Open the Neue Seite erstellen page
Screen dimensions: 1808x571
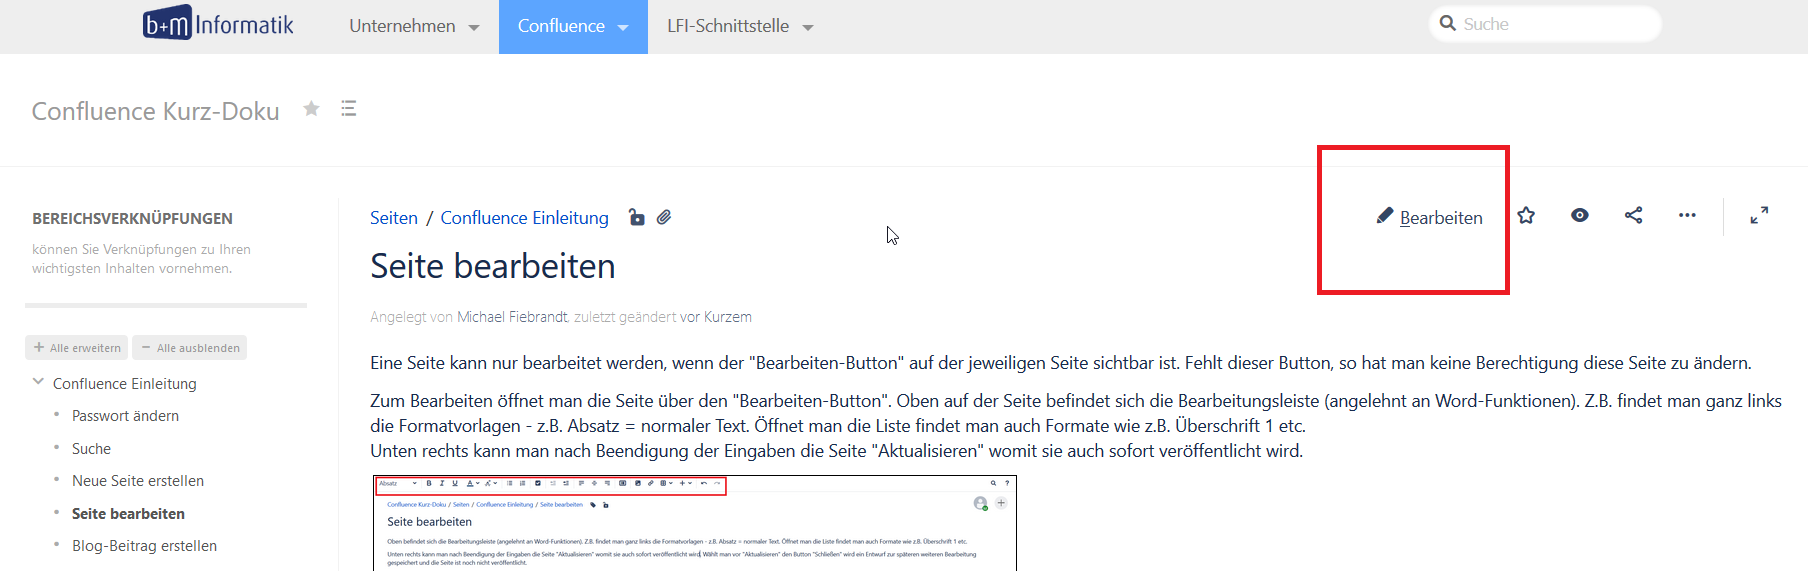pyautogui.click(x=138, y=481)
